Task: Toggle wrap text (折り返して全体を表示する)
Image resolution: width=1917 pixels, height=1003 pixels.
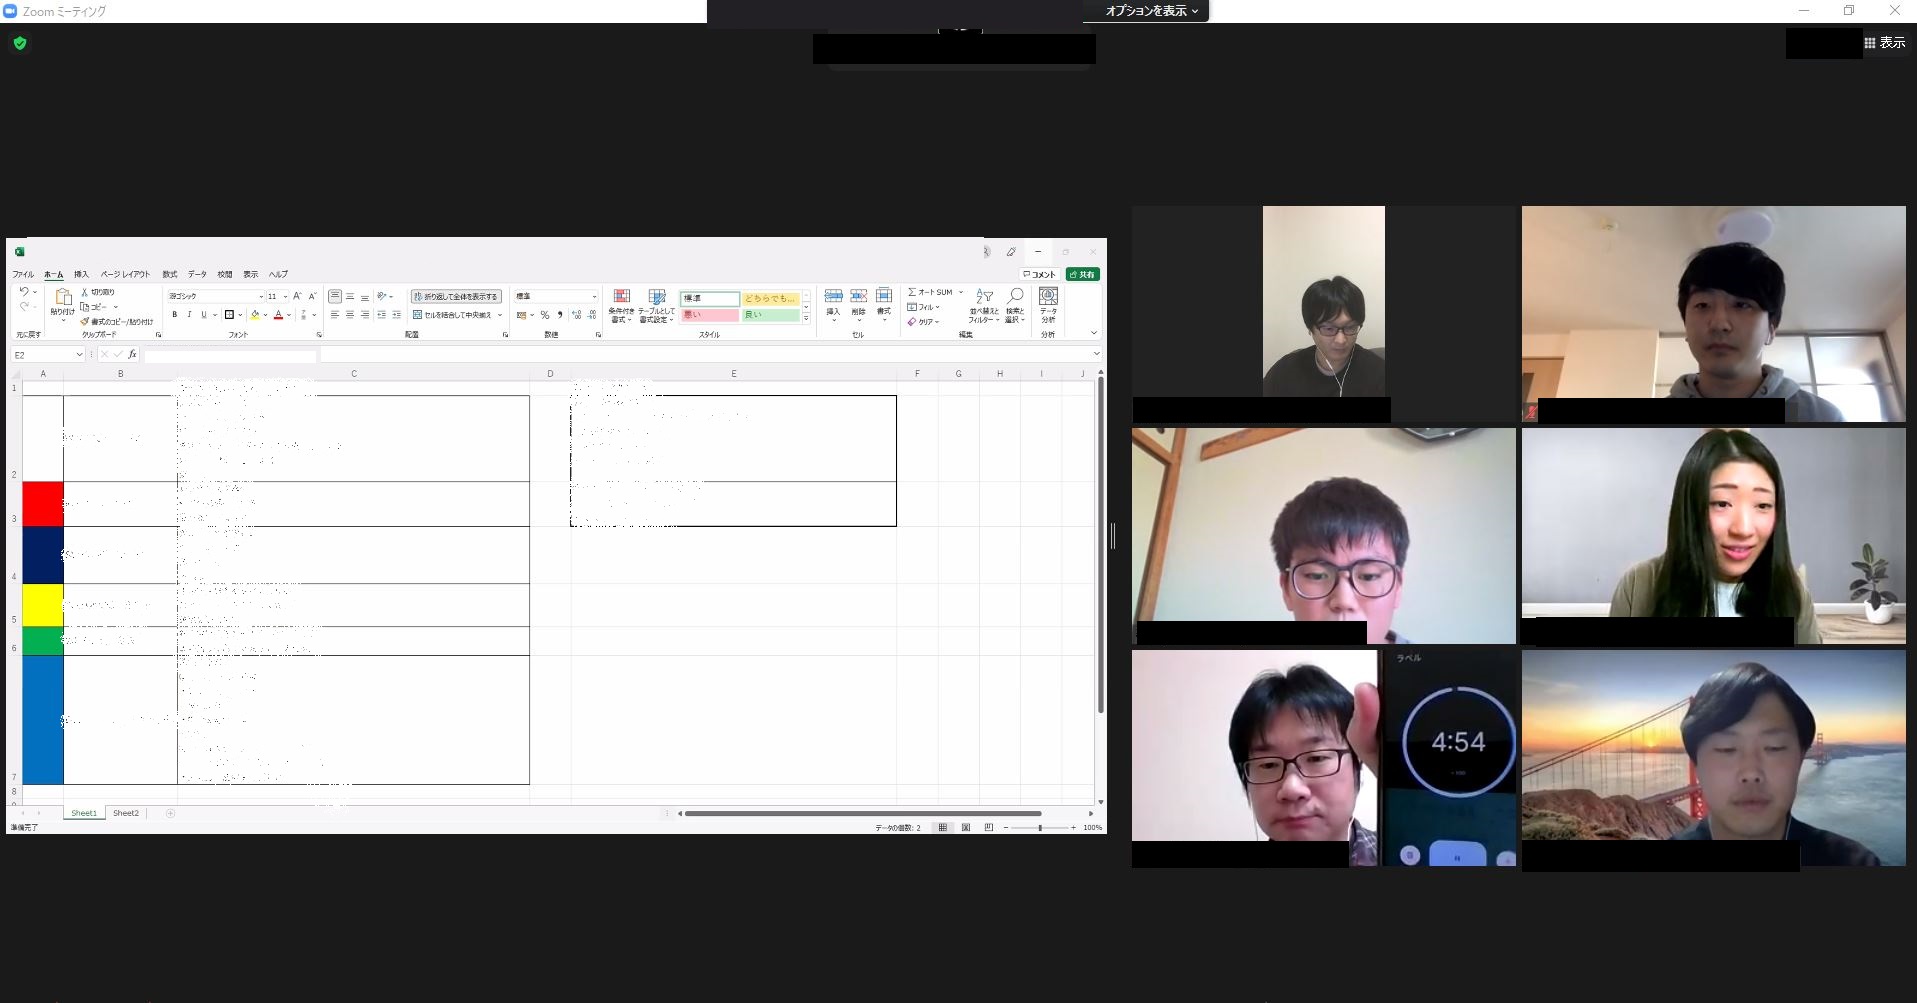Action: (x=456, y=297)
